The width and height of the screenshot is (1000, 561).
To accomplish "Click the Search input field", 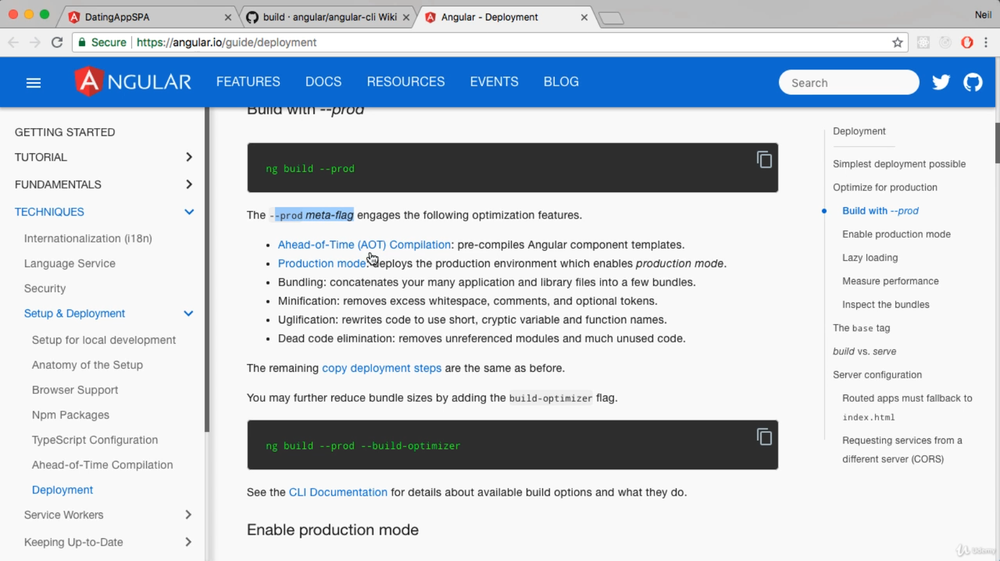I will tap(848, 83).
